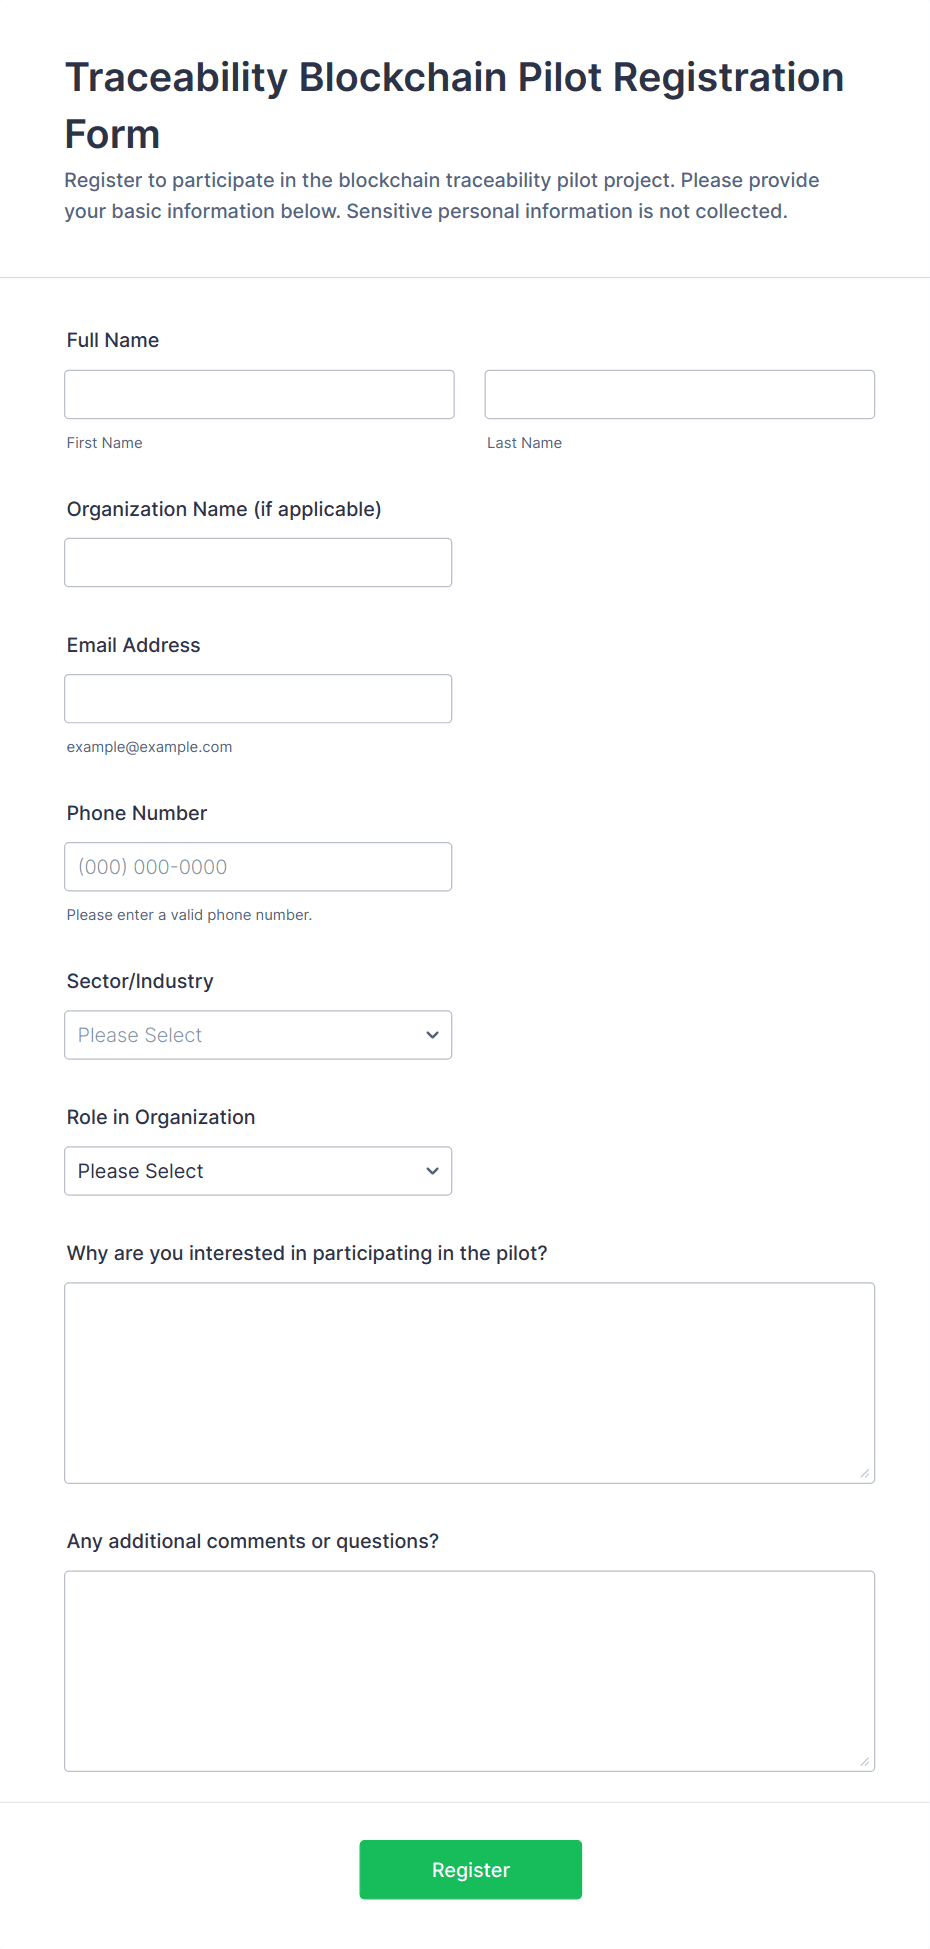Click the pilot interest reason text area
This screenshot has width=930, height=1949.
pos(469,1383)
